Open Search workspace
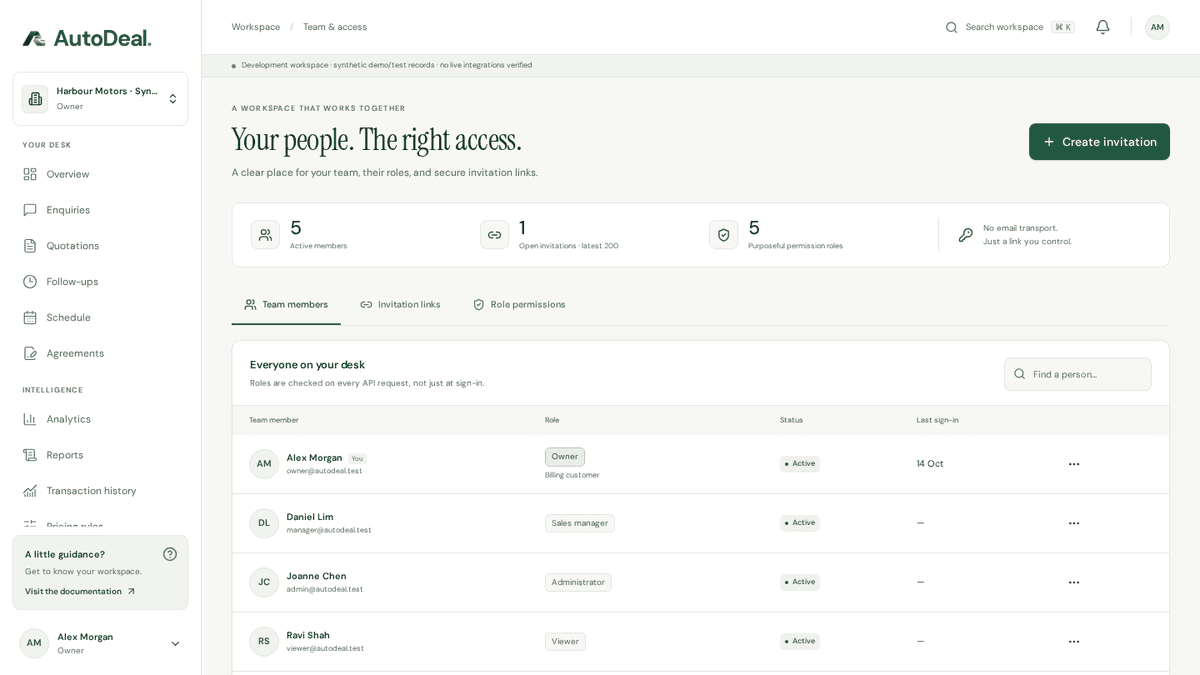Viewport: 1200px width, 675px height. [1010, 27]
